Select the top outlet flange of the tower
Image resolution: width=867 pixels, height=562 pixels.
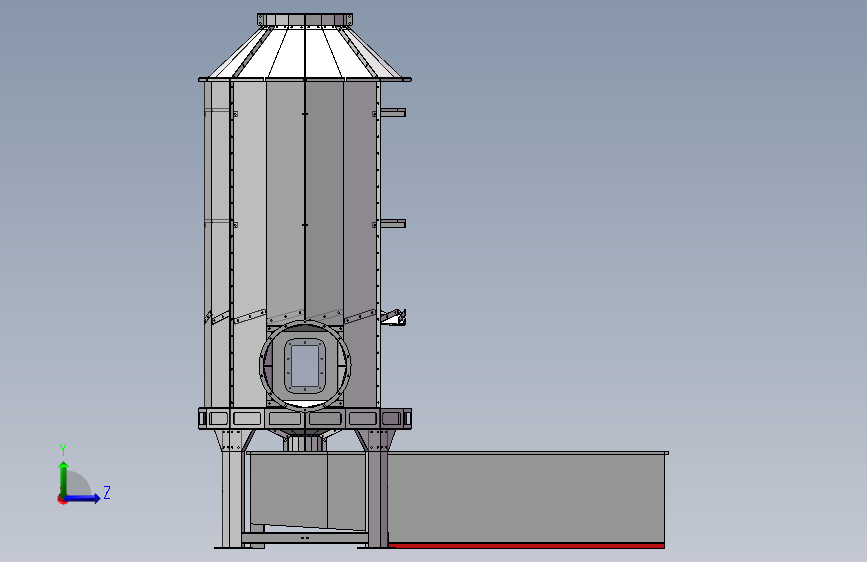tap(305, 20)
